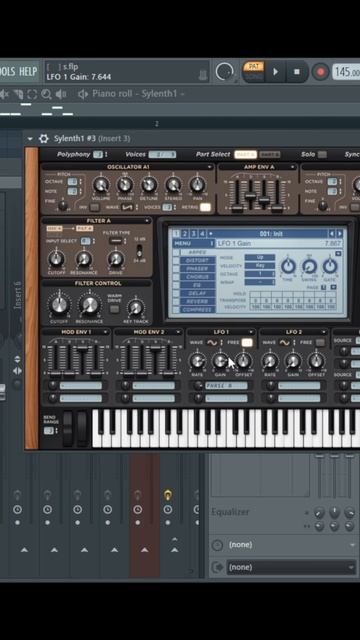Click the tempo display showing 145
This screenshot has height=640, width=360.
pos(347,72)
